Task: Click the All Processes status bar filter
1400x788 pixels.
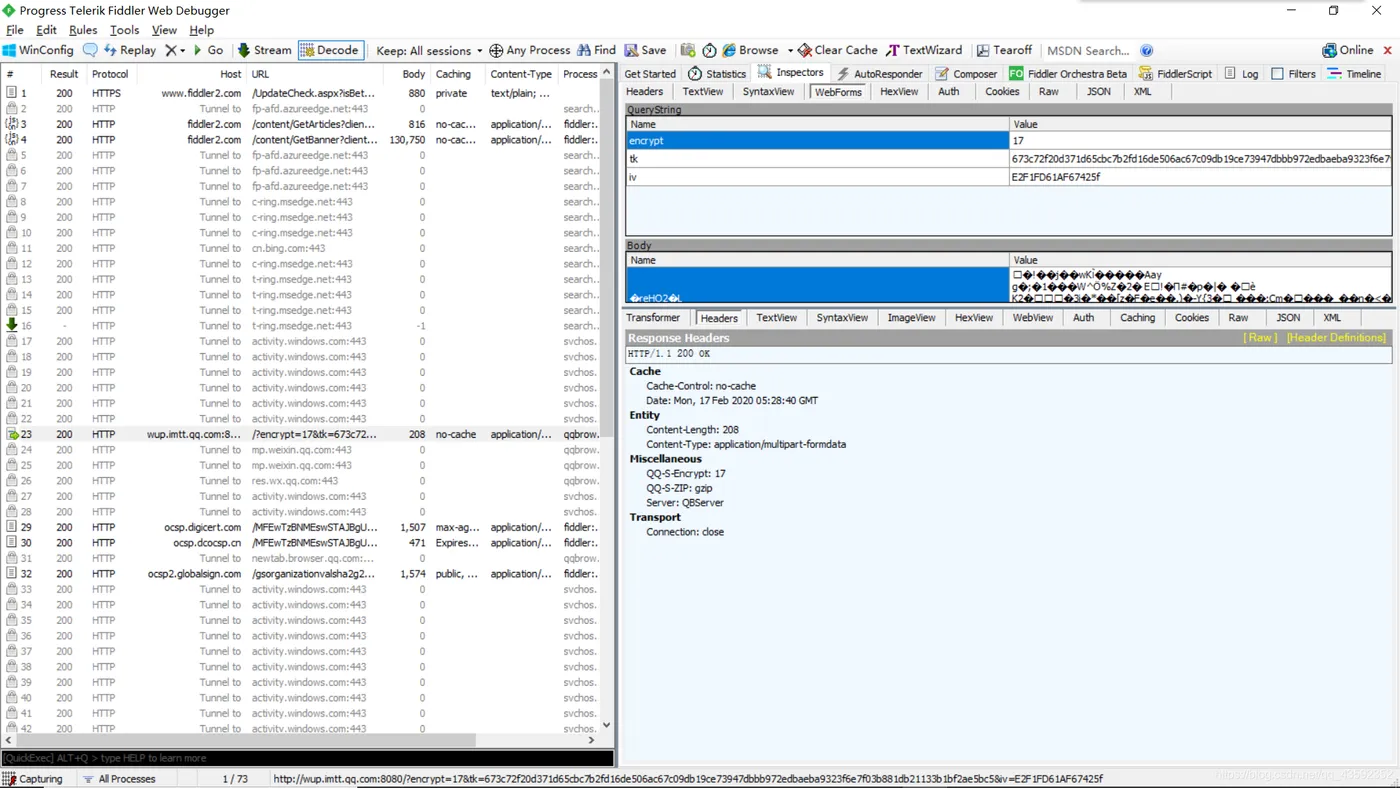Action: 119,779
